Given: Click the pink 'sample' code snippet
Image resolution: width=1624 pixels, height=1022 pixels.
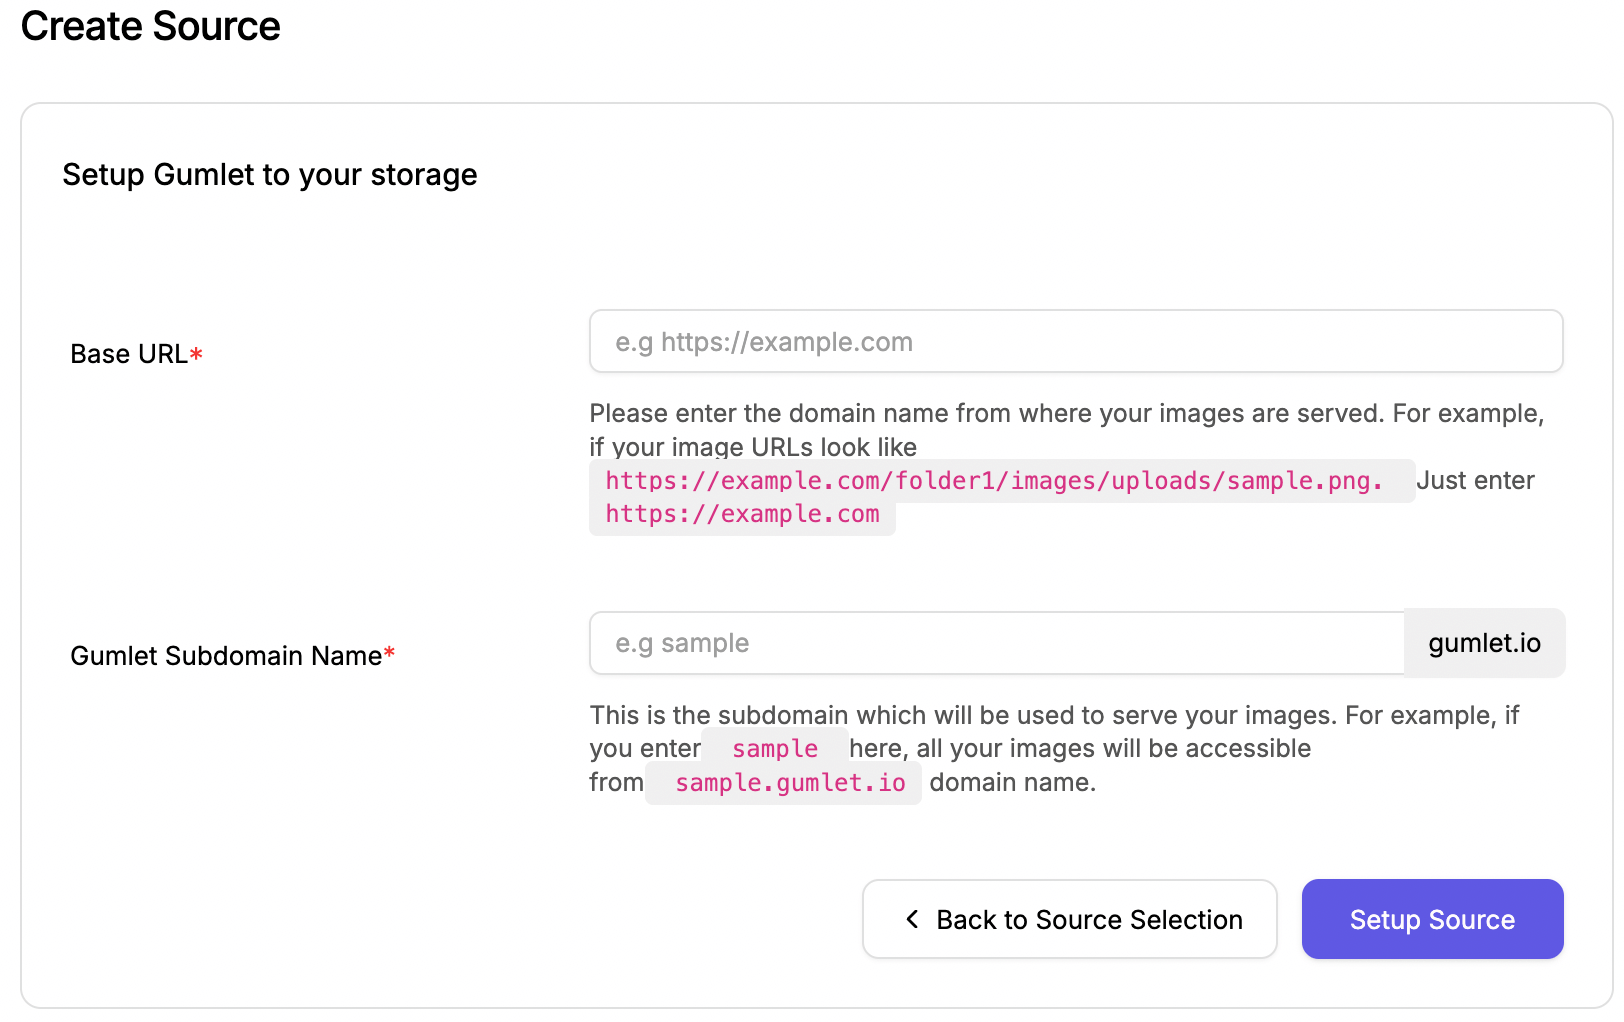Looking at the screenshot, I should tap(775, 748).
